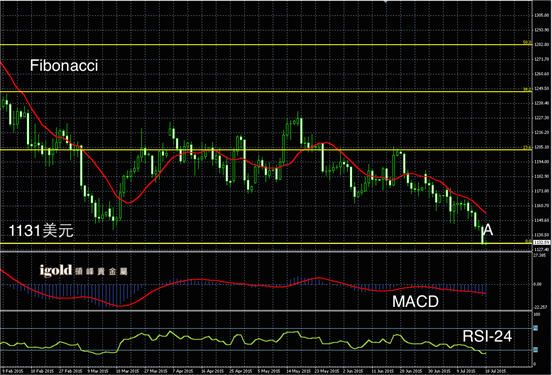Screen dimensions: 552x375
Task: Click the 7 Apr 2015 date label
Action: click(183, 371)
